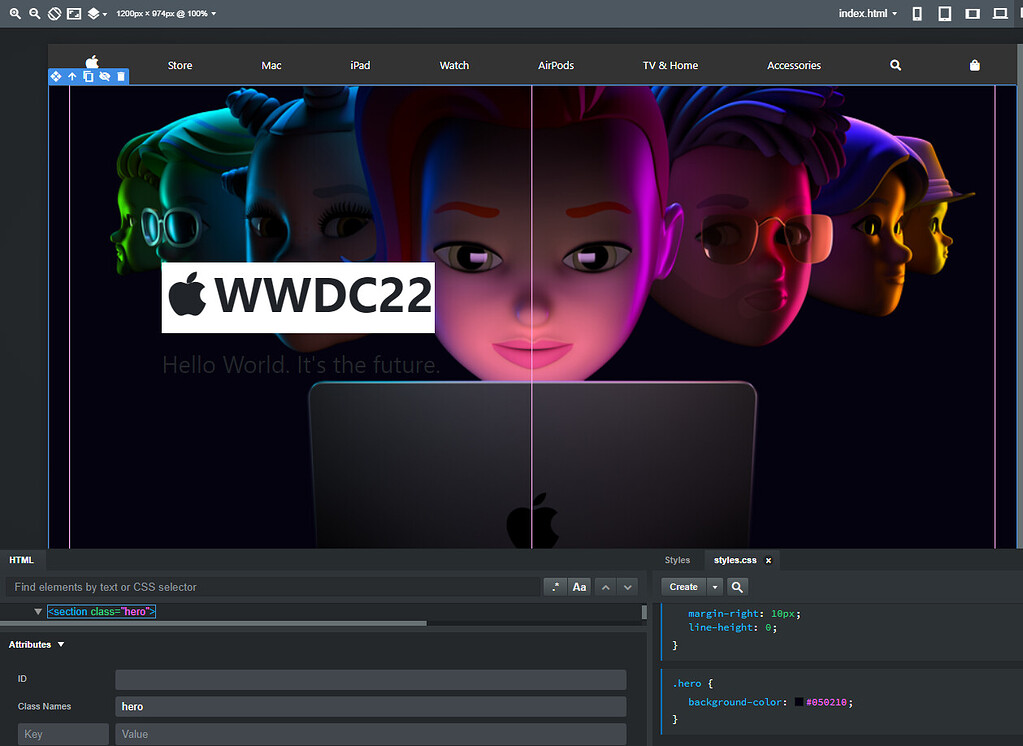Rotate the canvas device orientation
The image size is (1023, 746).
(56, 14)
